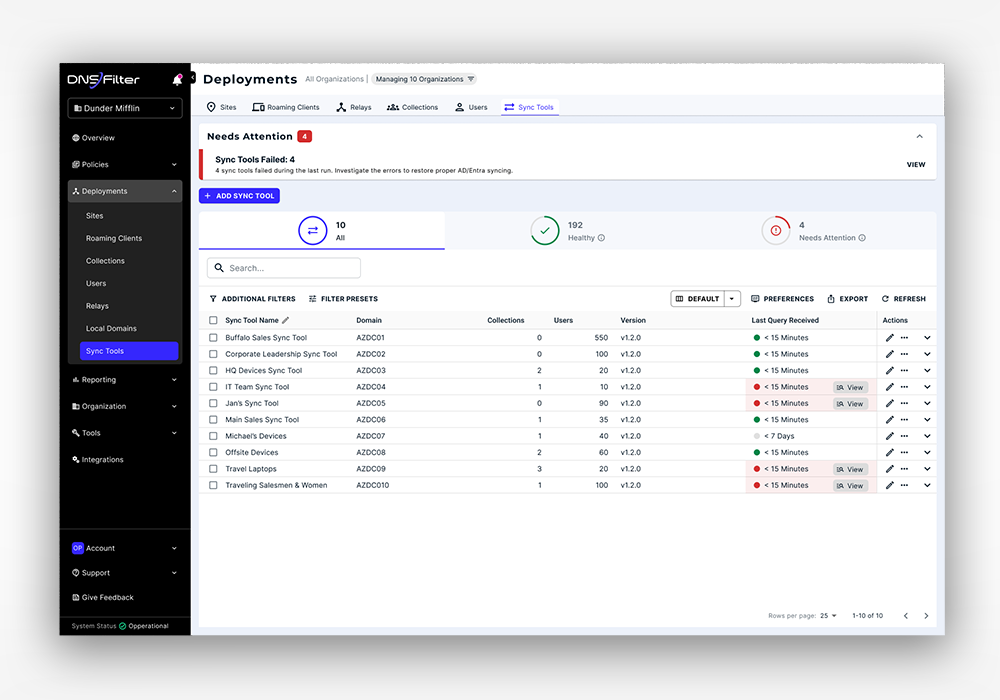Click the search magnifier icon
Screen dimensions: 1000x700
(x=219, y=268)
